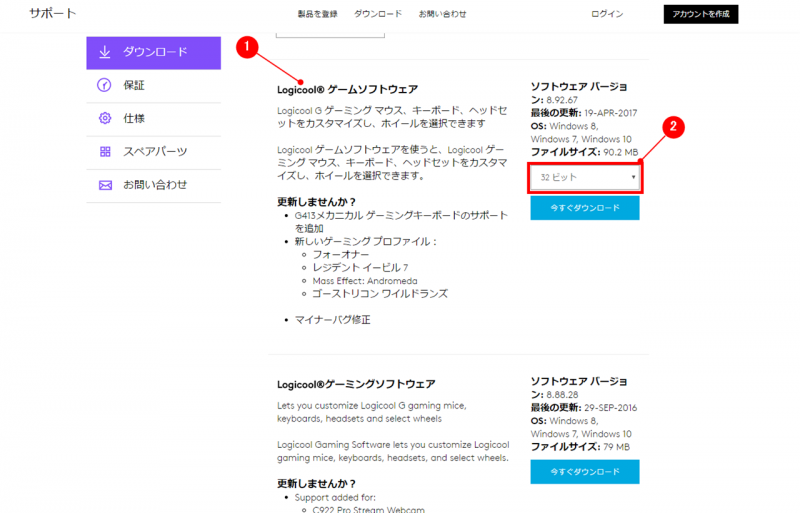Open the 保証 sidebar item
The height and width of the screenshot is (513, 800).
tap(154, 86)
